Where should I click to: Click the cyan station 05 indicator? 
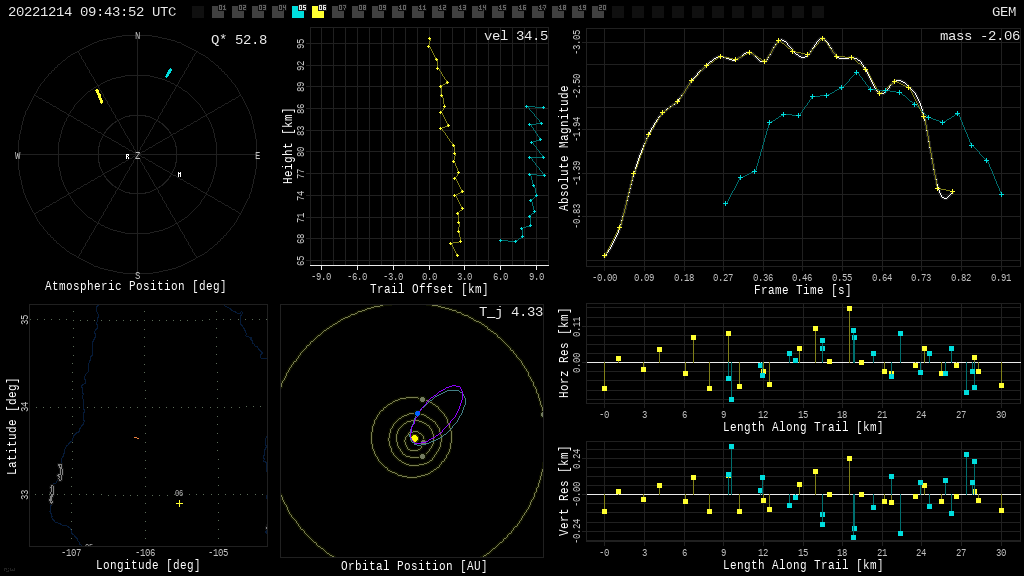click(x=298, y=12)
